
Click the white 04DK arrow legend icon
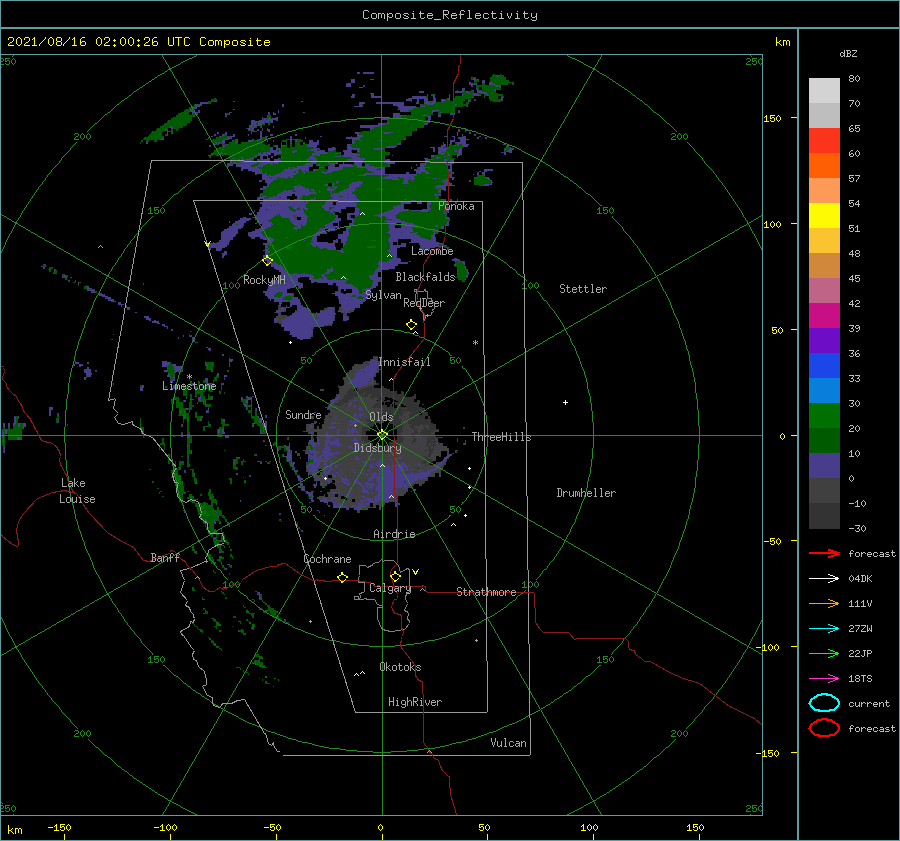(824, 578)
